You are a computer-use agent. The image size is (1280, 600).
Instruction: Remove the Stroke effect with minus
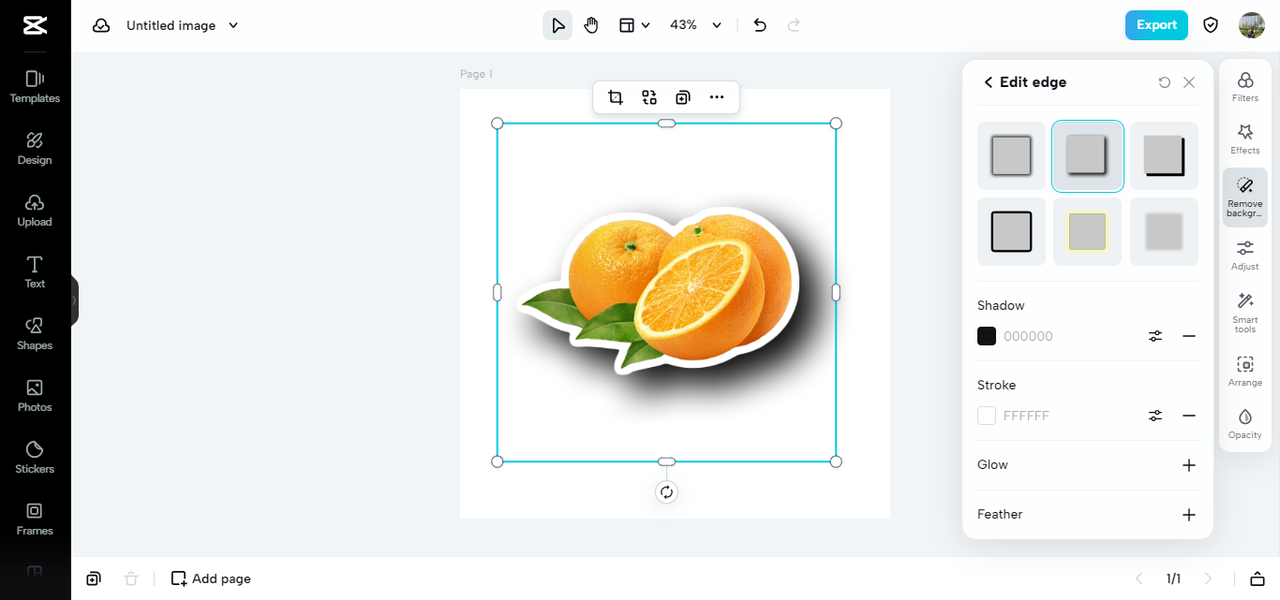point(1189,415)
